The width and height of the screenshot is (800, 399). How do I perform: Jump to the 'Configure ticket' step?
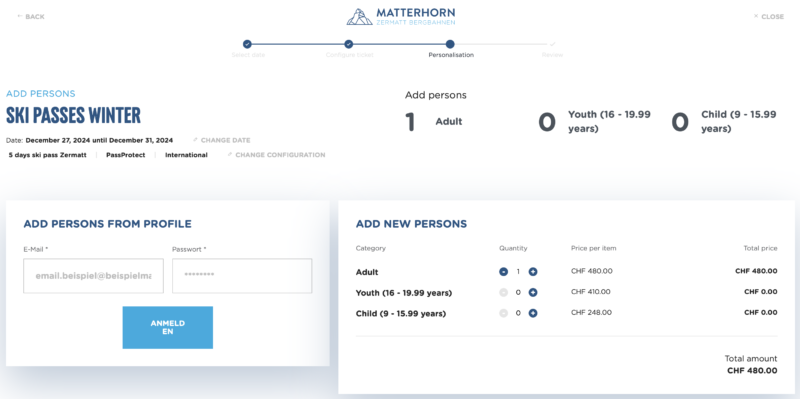click(x=348, y=44)
